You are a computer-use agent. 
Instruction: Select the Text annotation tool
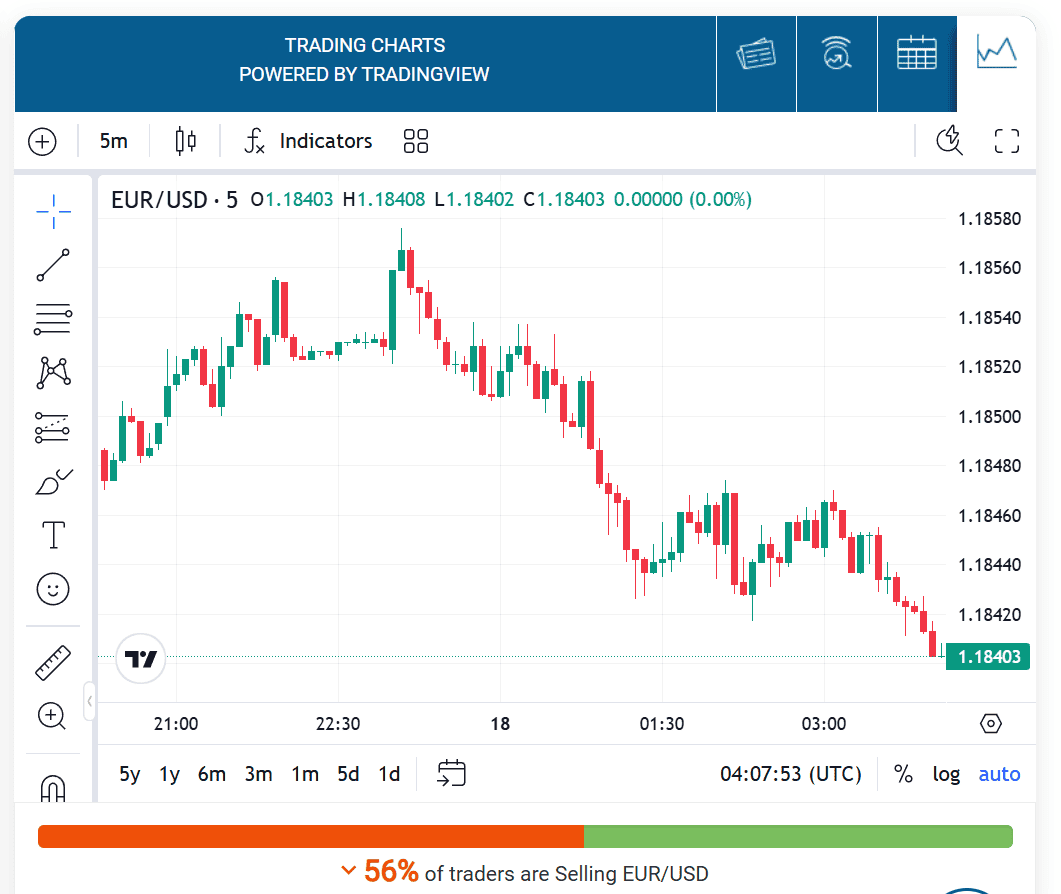click(52, 535)
